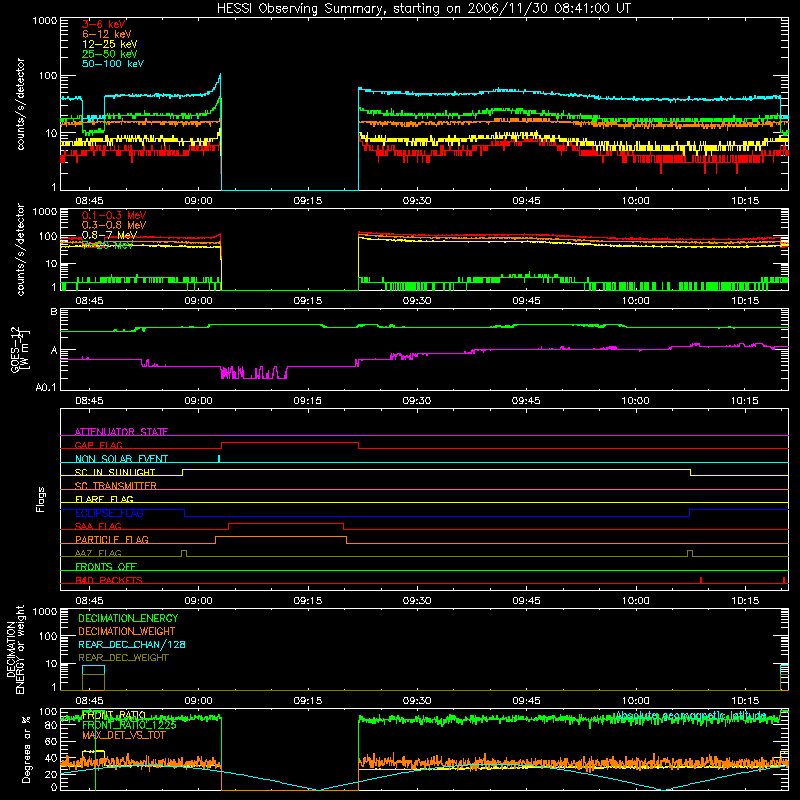Click the 10:00 tick under the GOES panel
This screenshot has height=800, width=800.
tap(636, 401)
